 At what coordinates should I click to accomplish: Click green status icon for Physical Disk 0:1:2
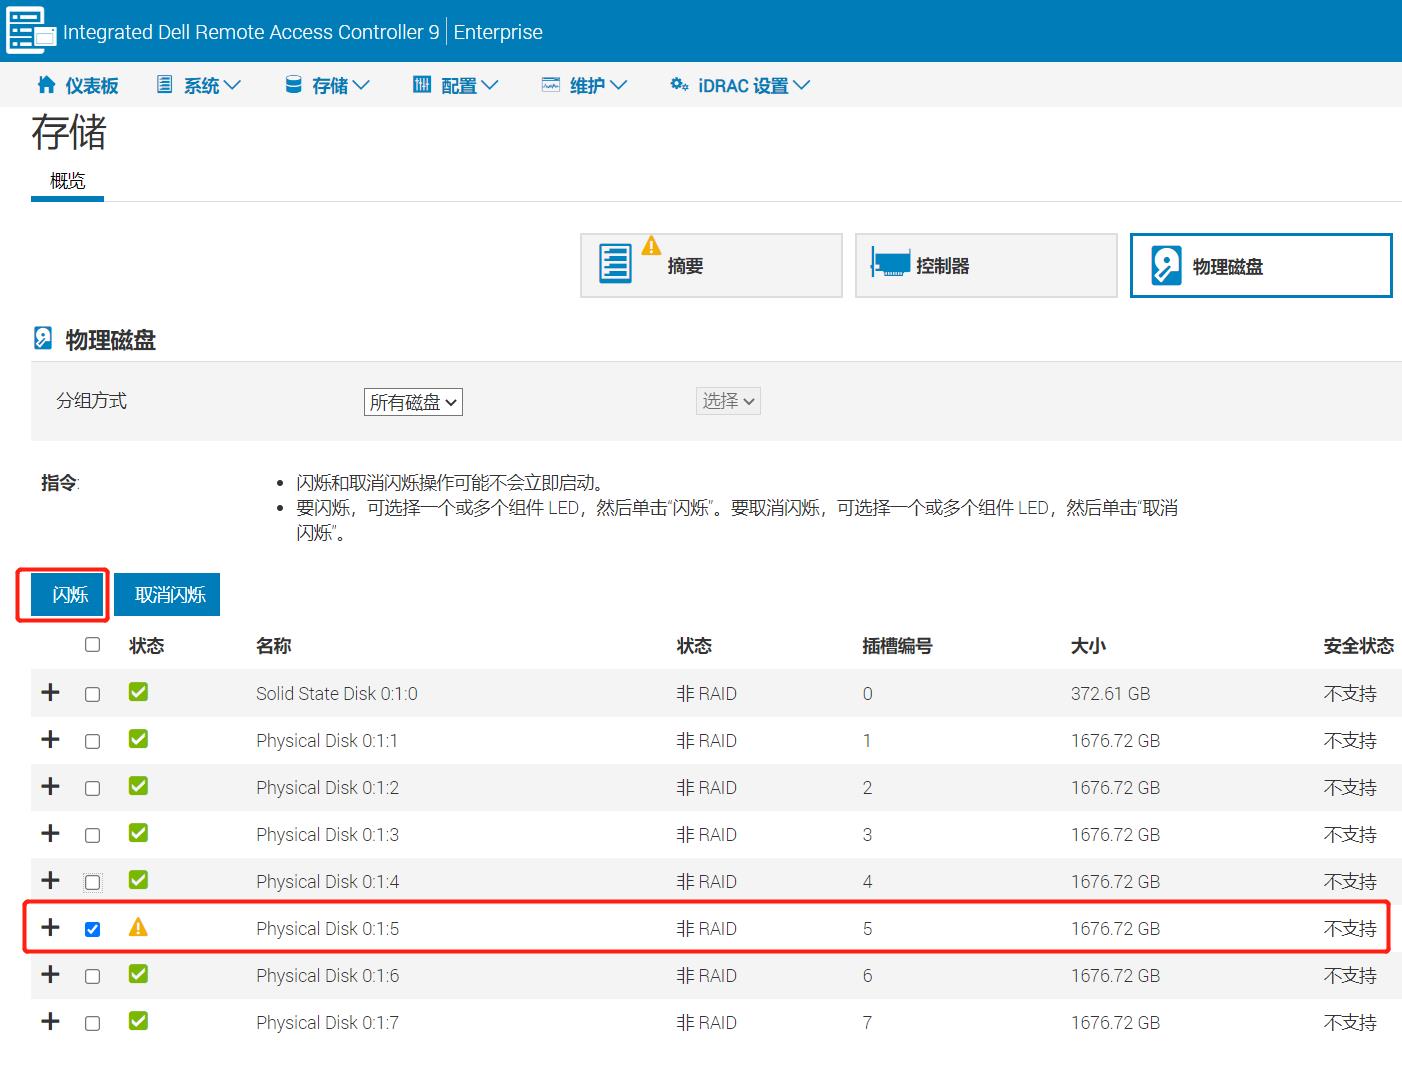138,786
